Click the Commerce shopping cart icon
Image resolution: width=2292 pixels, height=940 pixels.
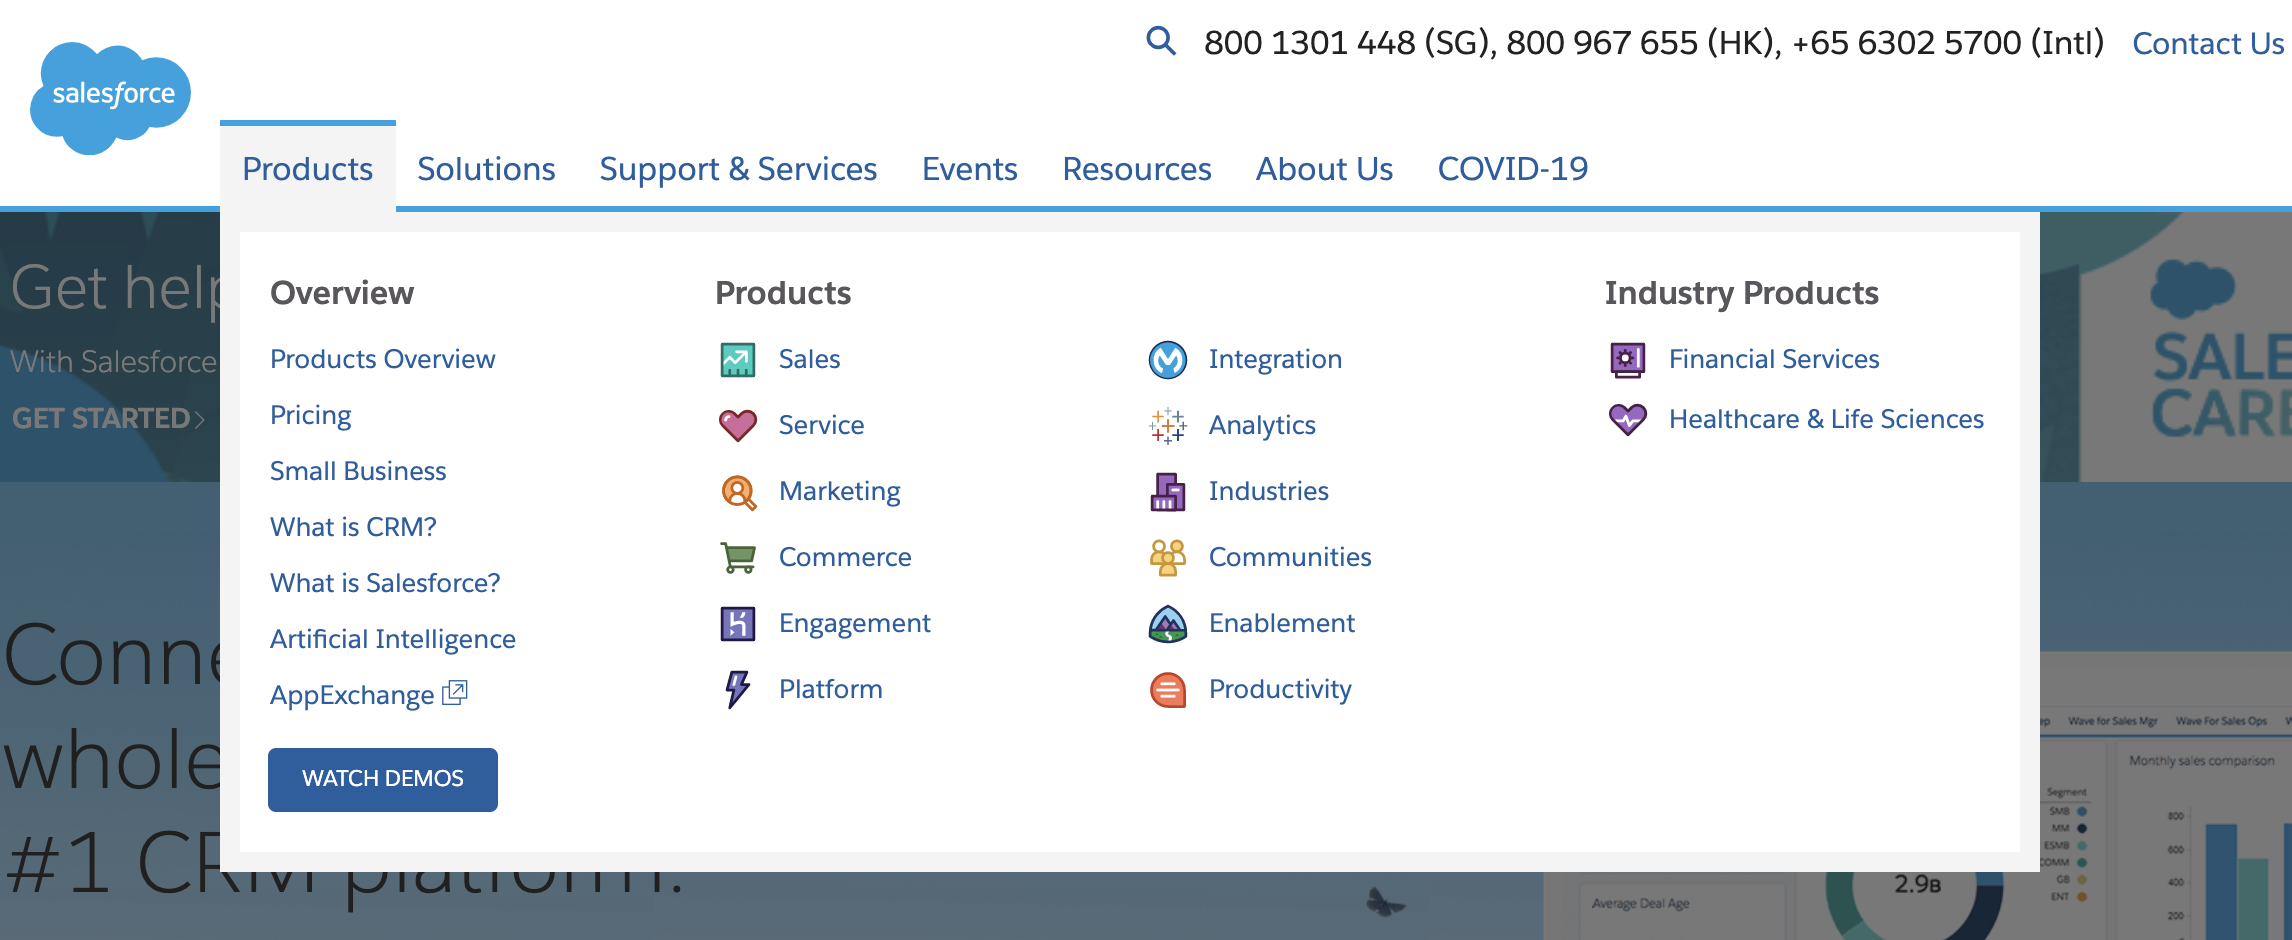click(738, 557)
